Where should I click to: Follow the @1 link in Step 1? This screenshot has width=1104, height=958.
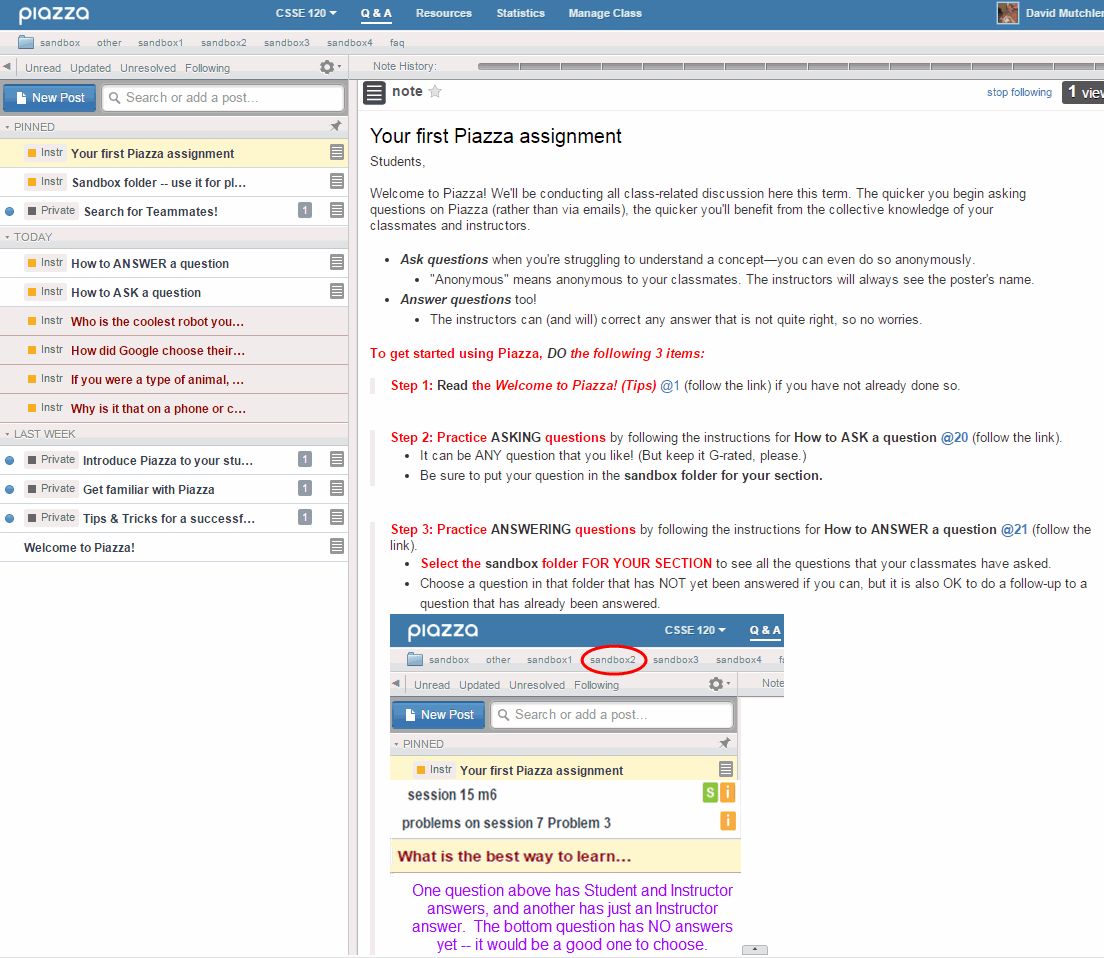(670, 386)
